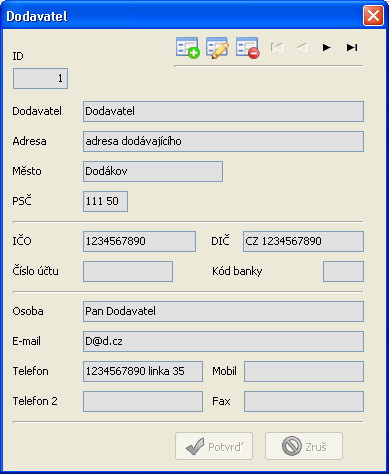Click the Telefon 2 label

click(35, 401)
